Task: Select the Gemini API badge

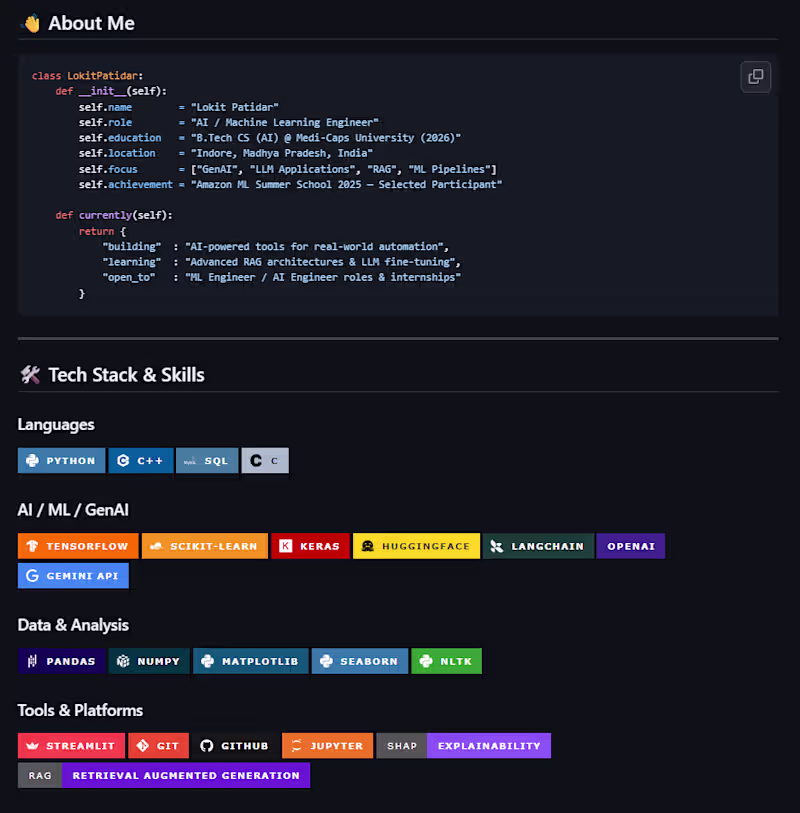Action: pos(73,576)
